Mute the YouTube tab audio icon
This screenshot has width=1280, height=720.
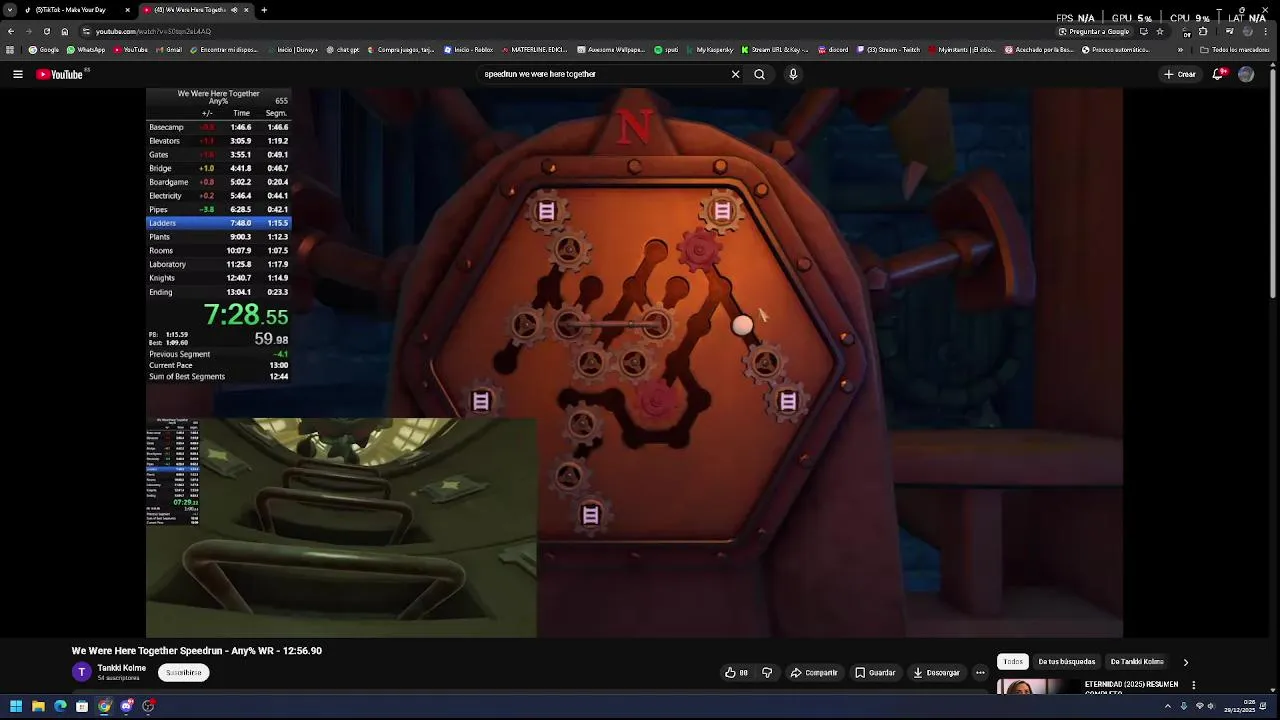(234, 10)
